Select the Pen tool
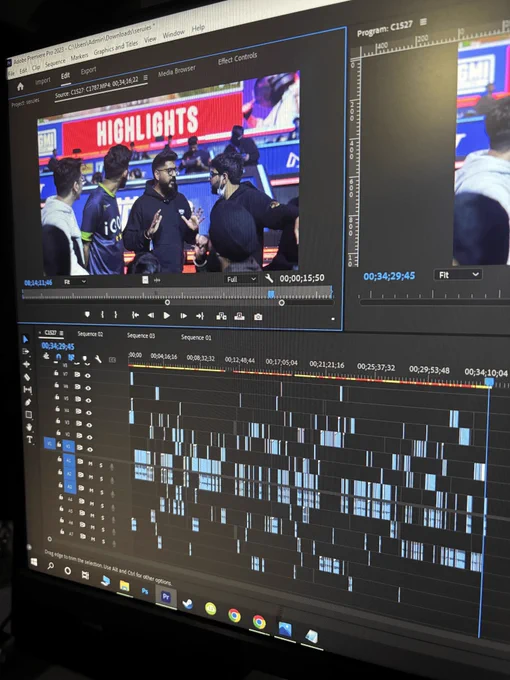Screen dimensions: 510x680 click(x=28, y=402)
